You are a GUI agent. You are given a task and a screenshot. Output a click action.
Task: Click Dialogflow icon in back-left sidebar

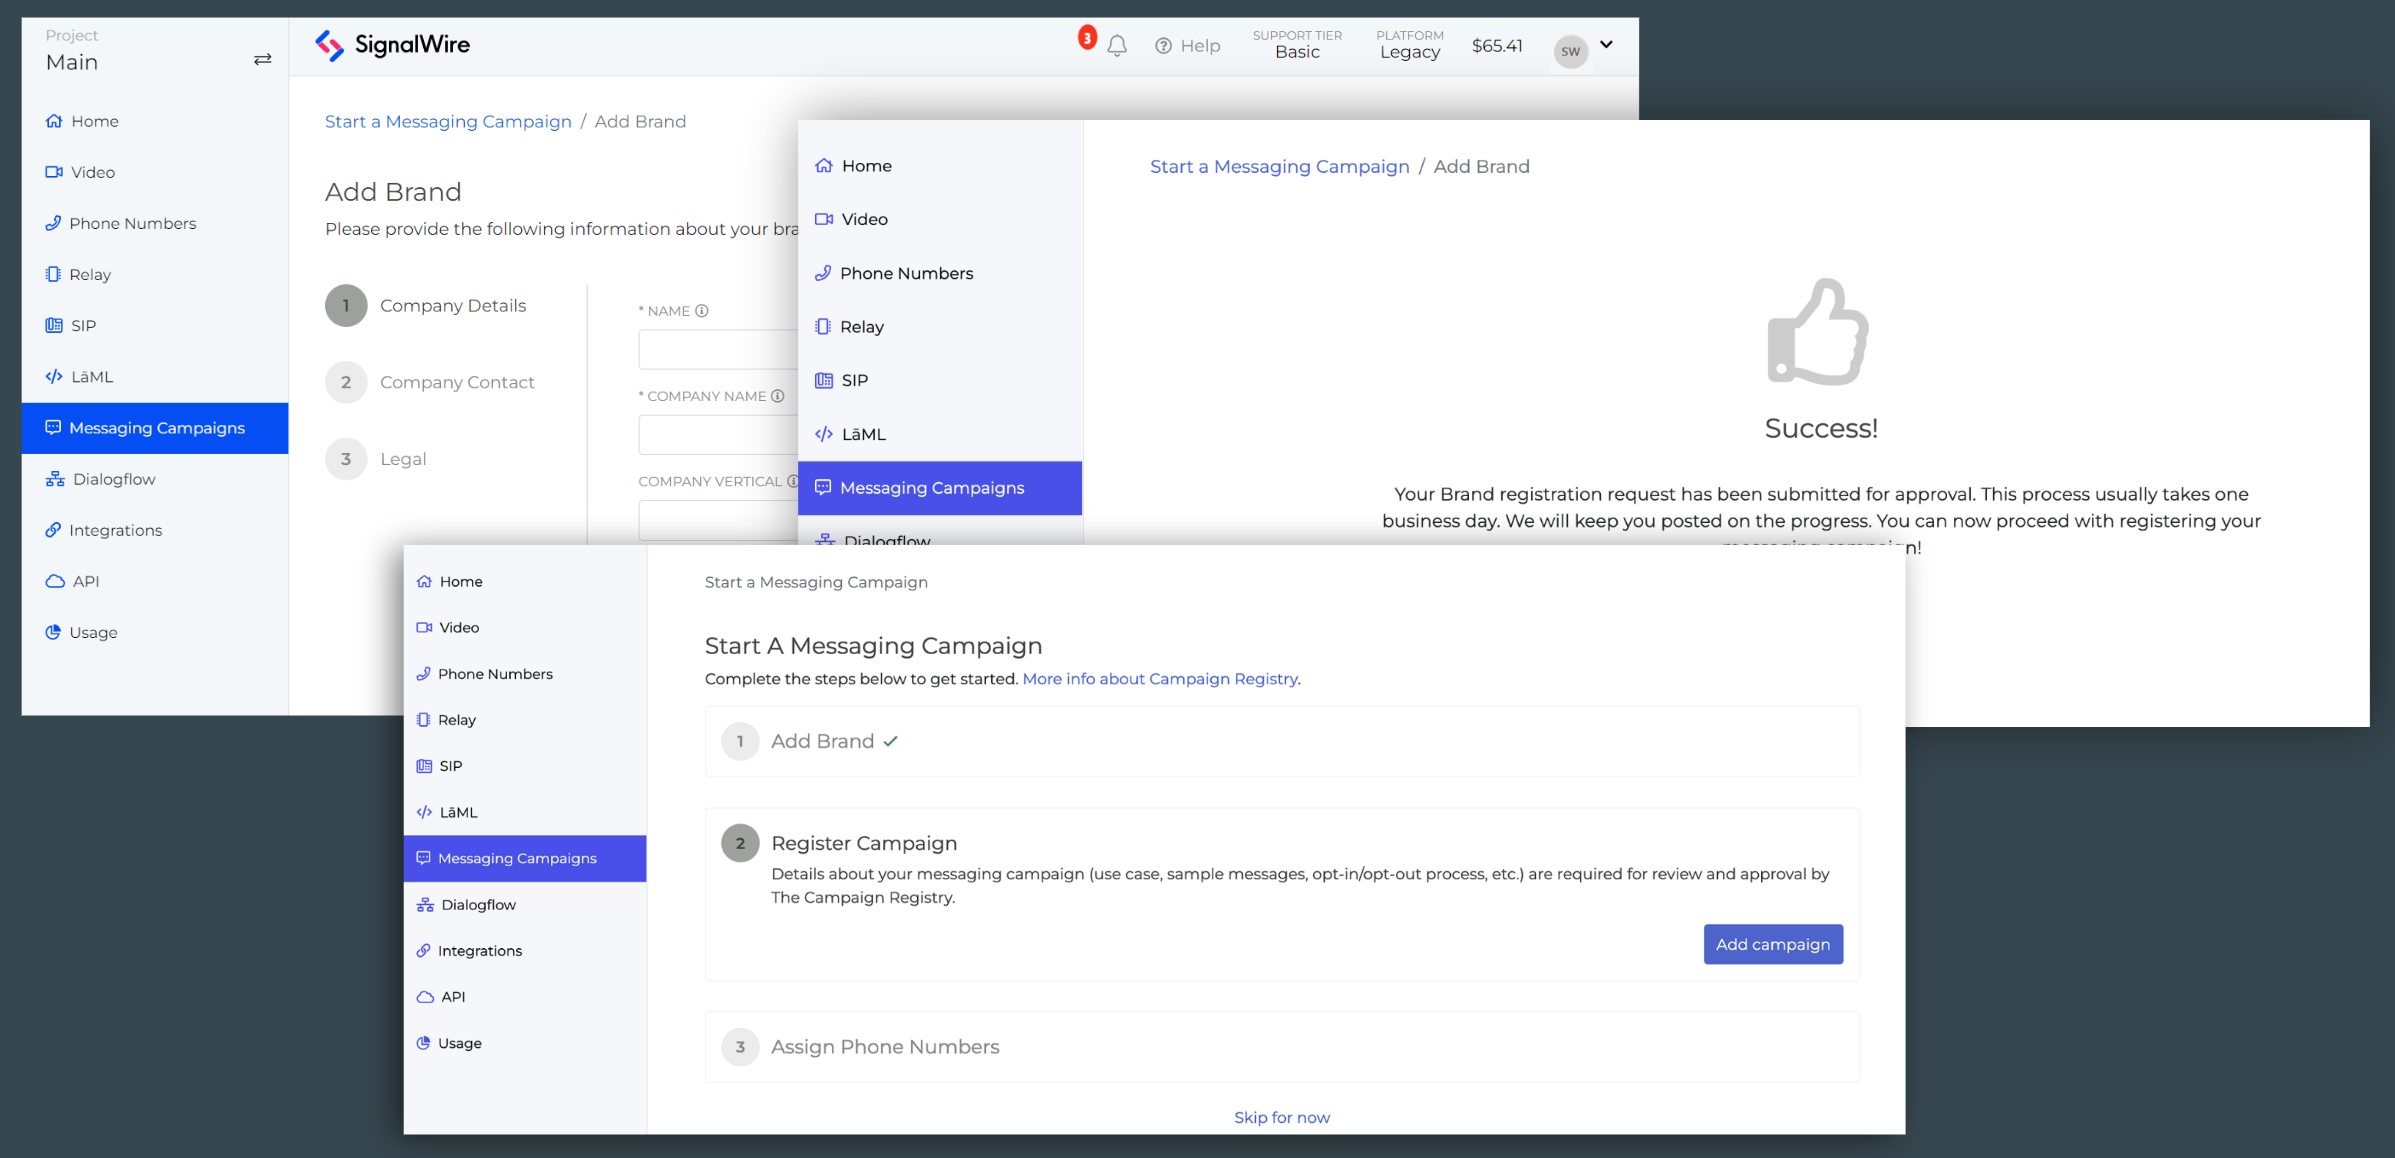tap(55, 479)
